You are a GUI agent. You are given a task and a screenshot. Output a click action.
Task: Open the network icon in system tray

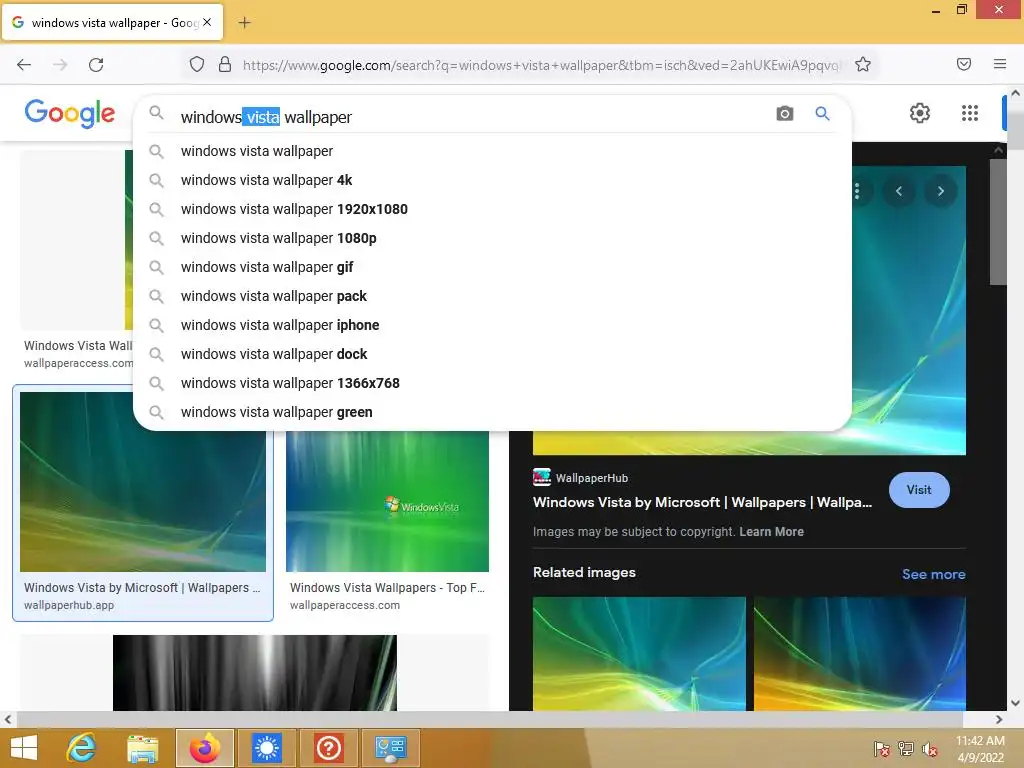[x=906, y=749]
